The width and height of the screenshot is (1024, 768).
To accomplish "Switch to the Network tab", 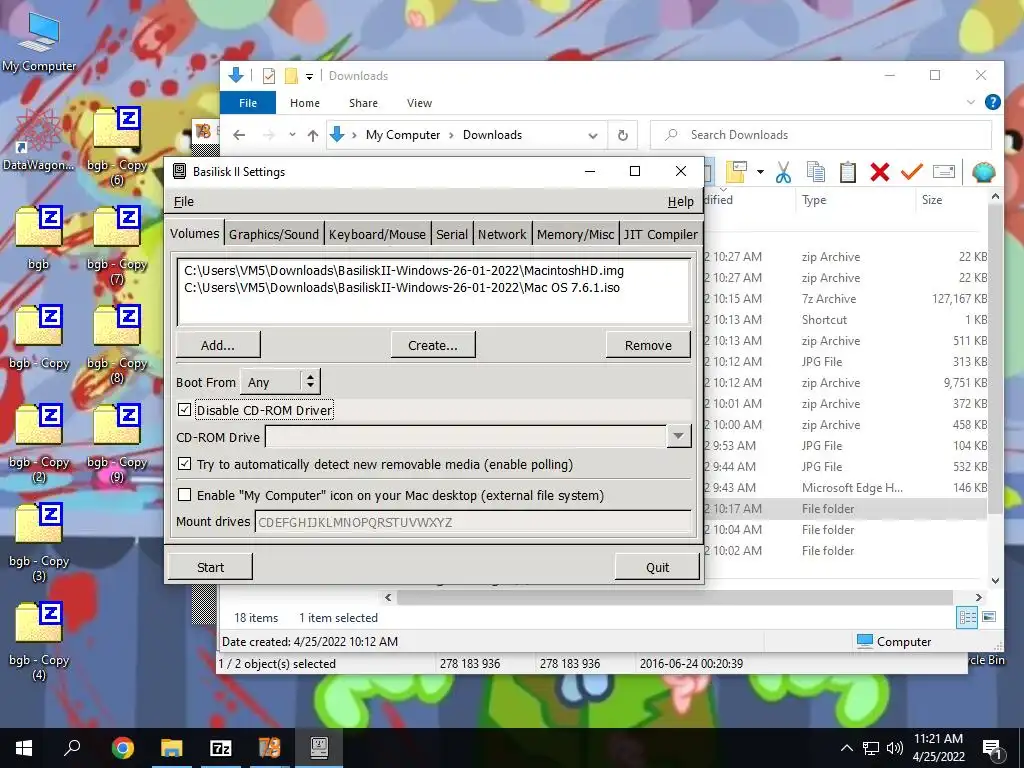I will 502,234.
